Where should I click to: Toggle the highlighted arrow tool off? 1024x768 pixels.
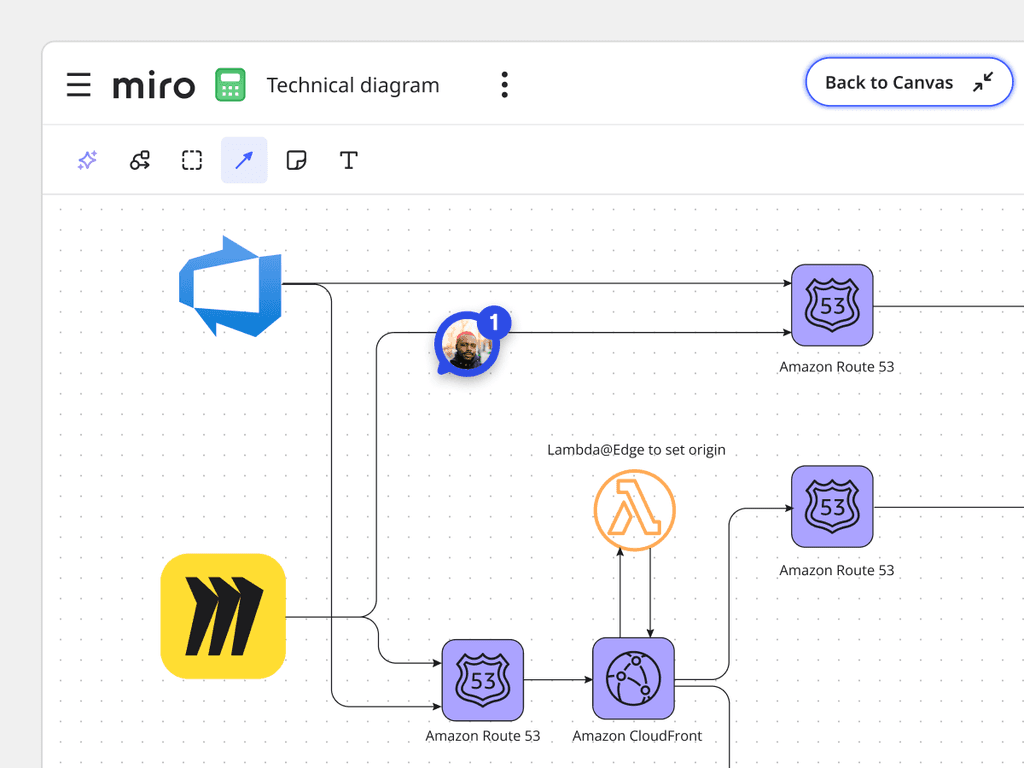tap(244, 160)
